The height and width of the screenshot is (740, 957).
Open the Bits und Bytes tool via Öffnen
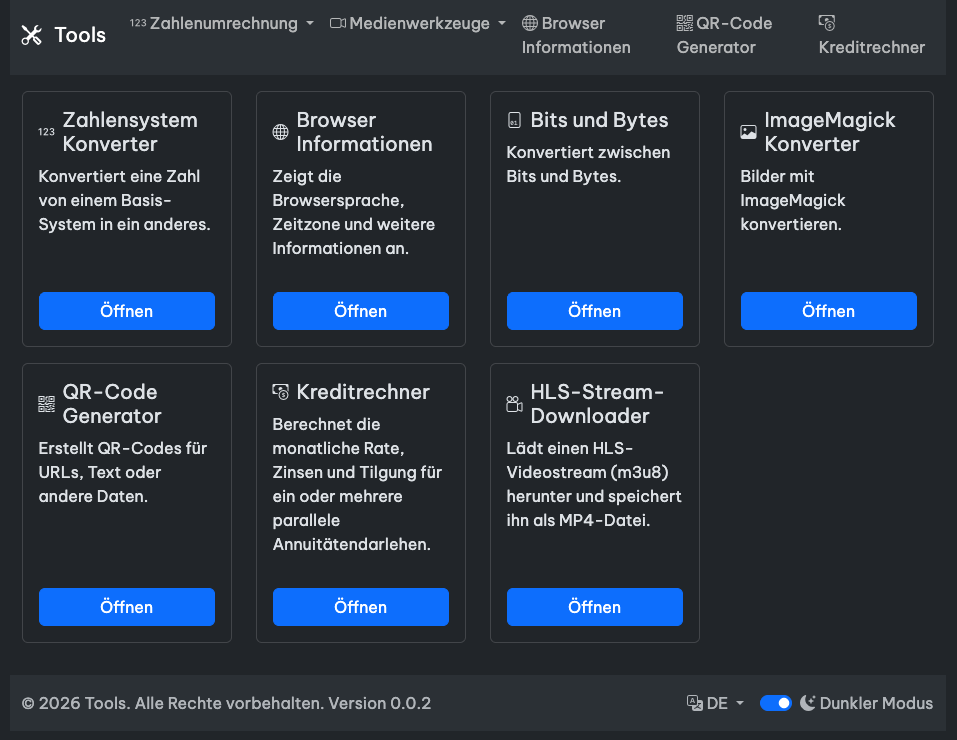pyautogui.click(x=594, y=311)
